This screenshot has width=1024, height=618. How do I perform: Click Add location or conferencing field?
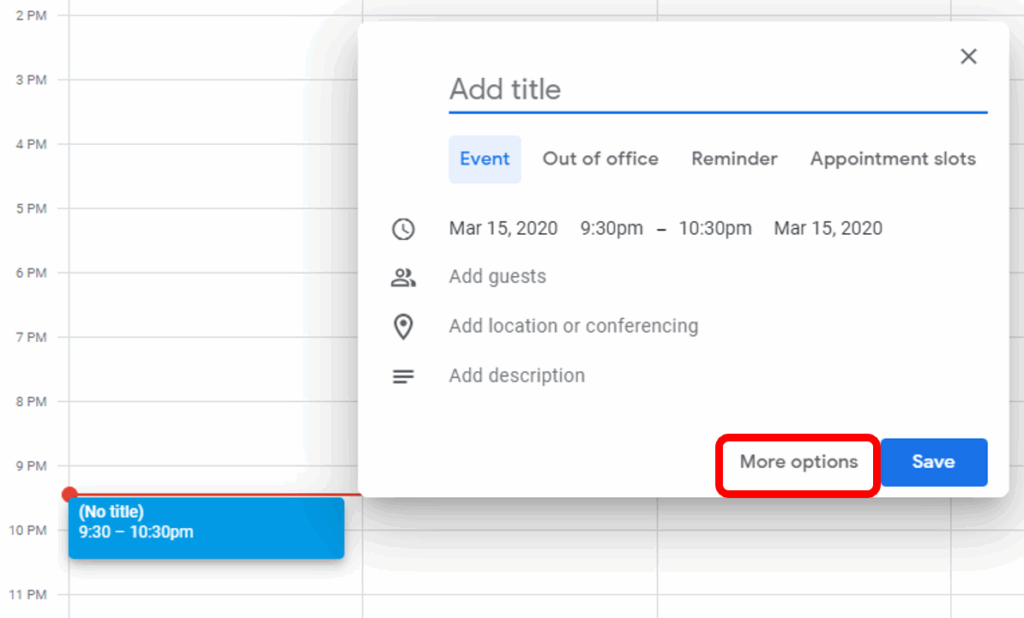pos(573,326)
